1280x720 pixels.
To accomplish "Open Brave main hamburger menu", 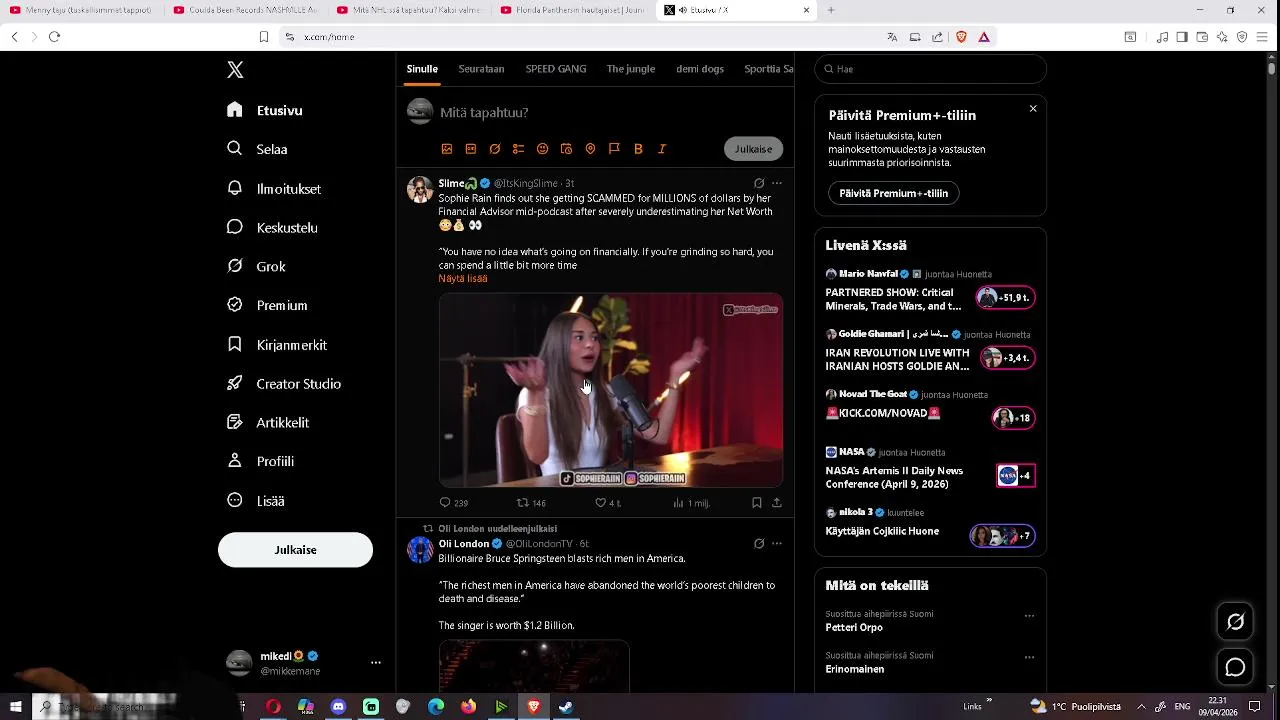I will (x=1262, y=37).
